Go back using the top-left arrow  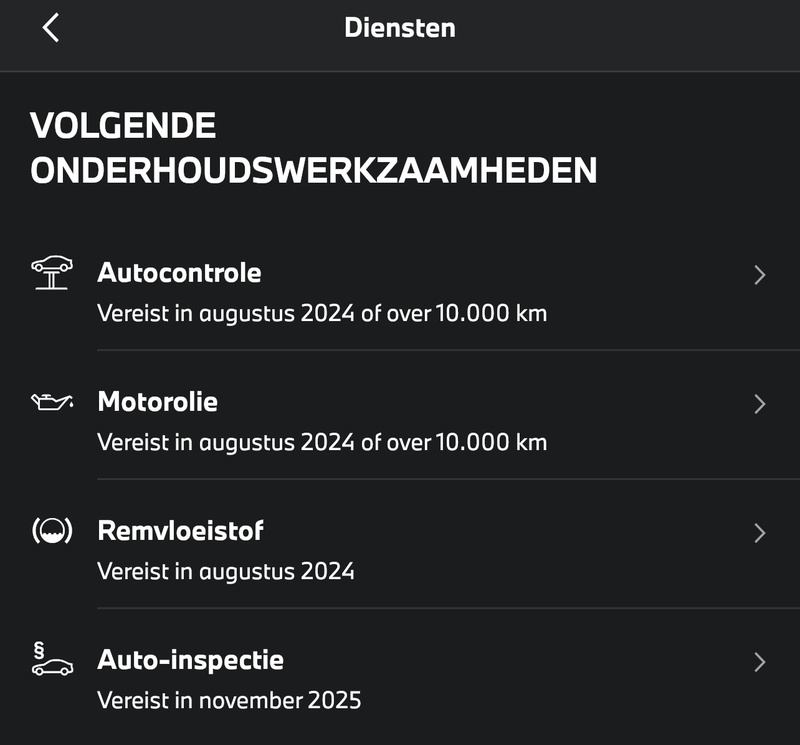click(51, 28)
